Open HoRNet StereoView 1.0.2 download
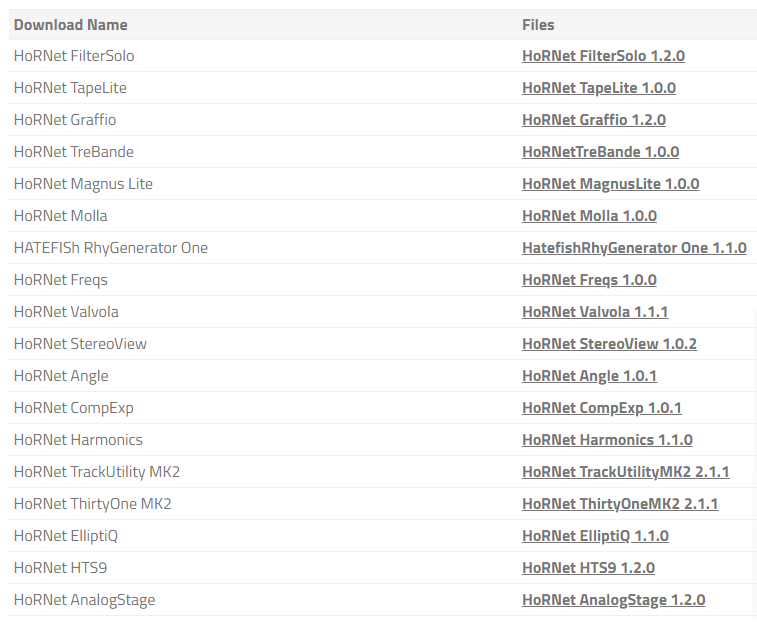757x622 pixels. coord(609,344)
